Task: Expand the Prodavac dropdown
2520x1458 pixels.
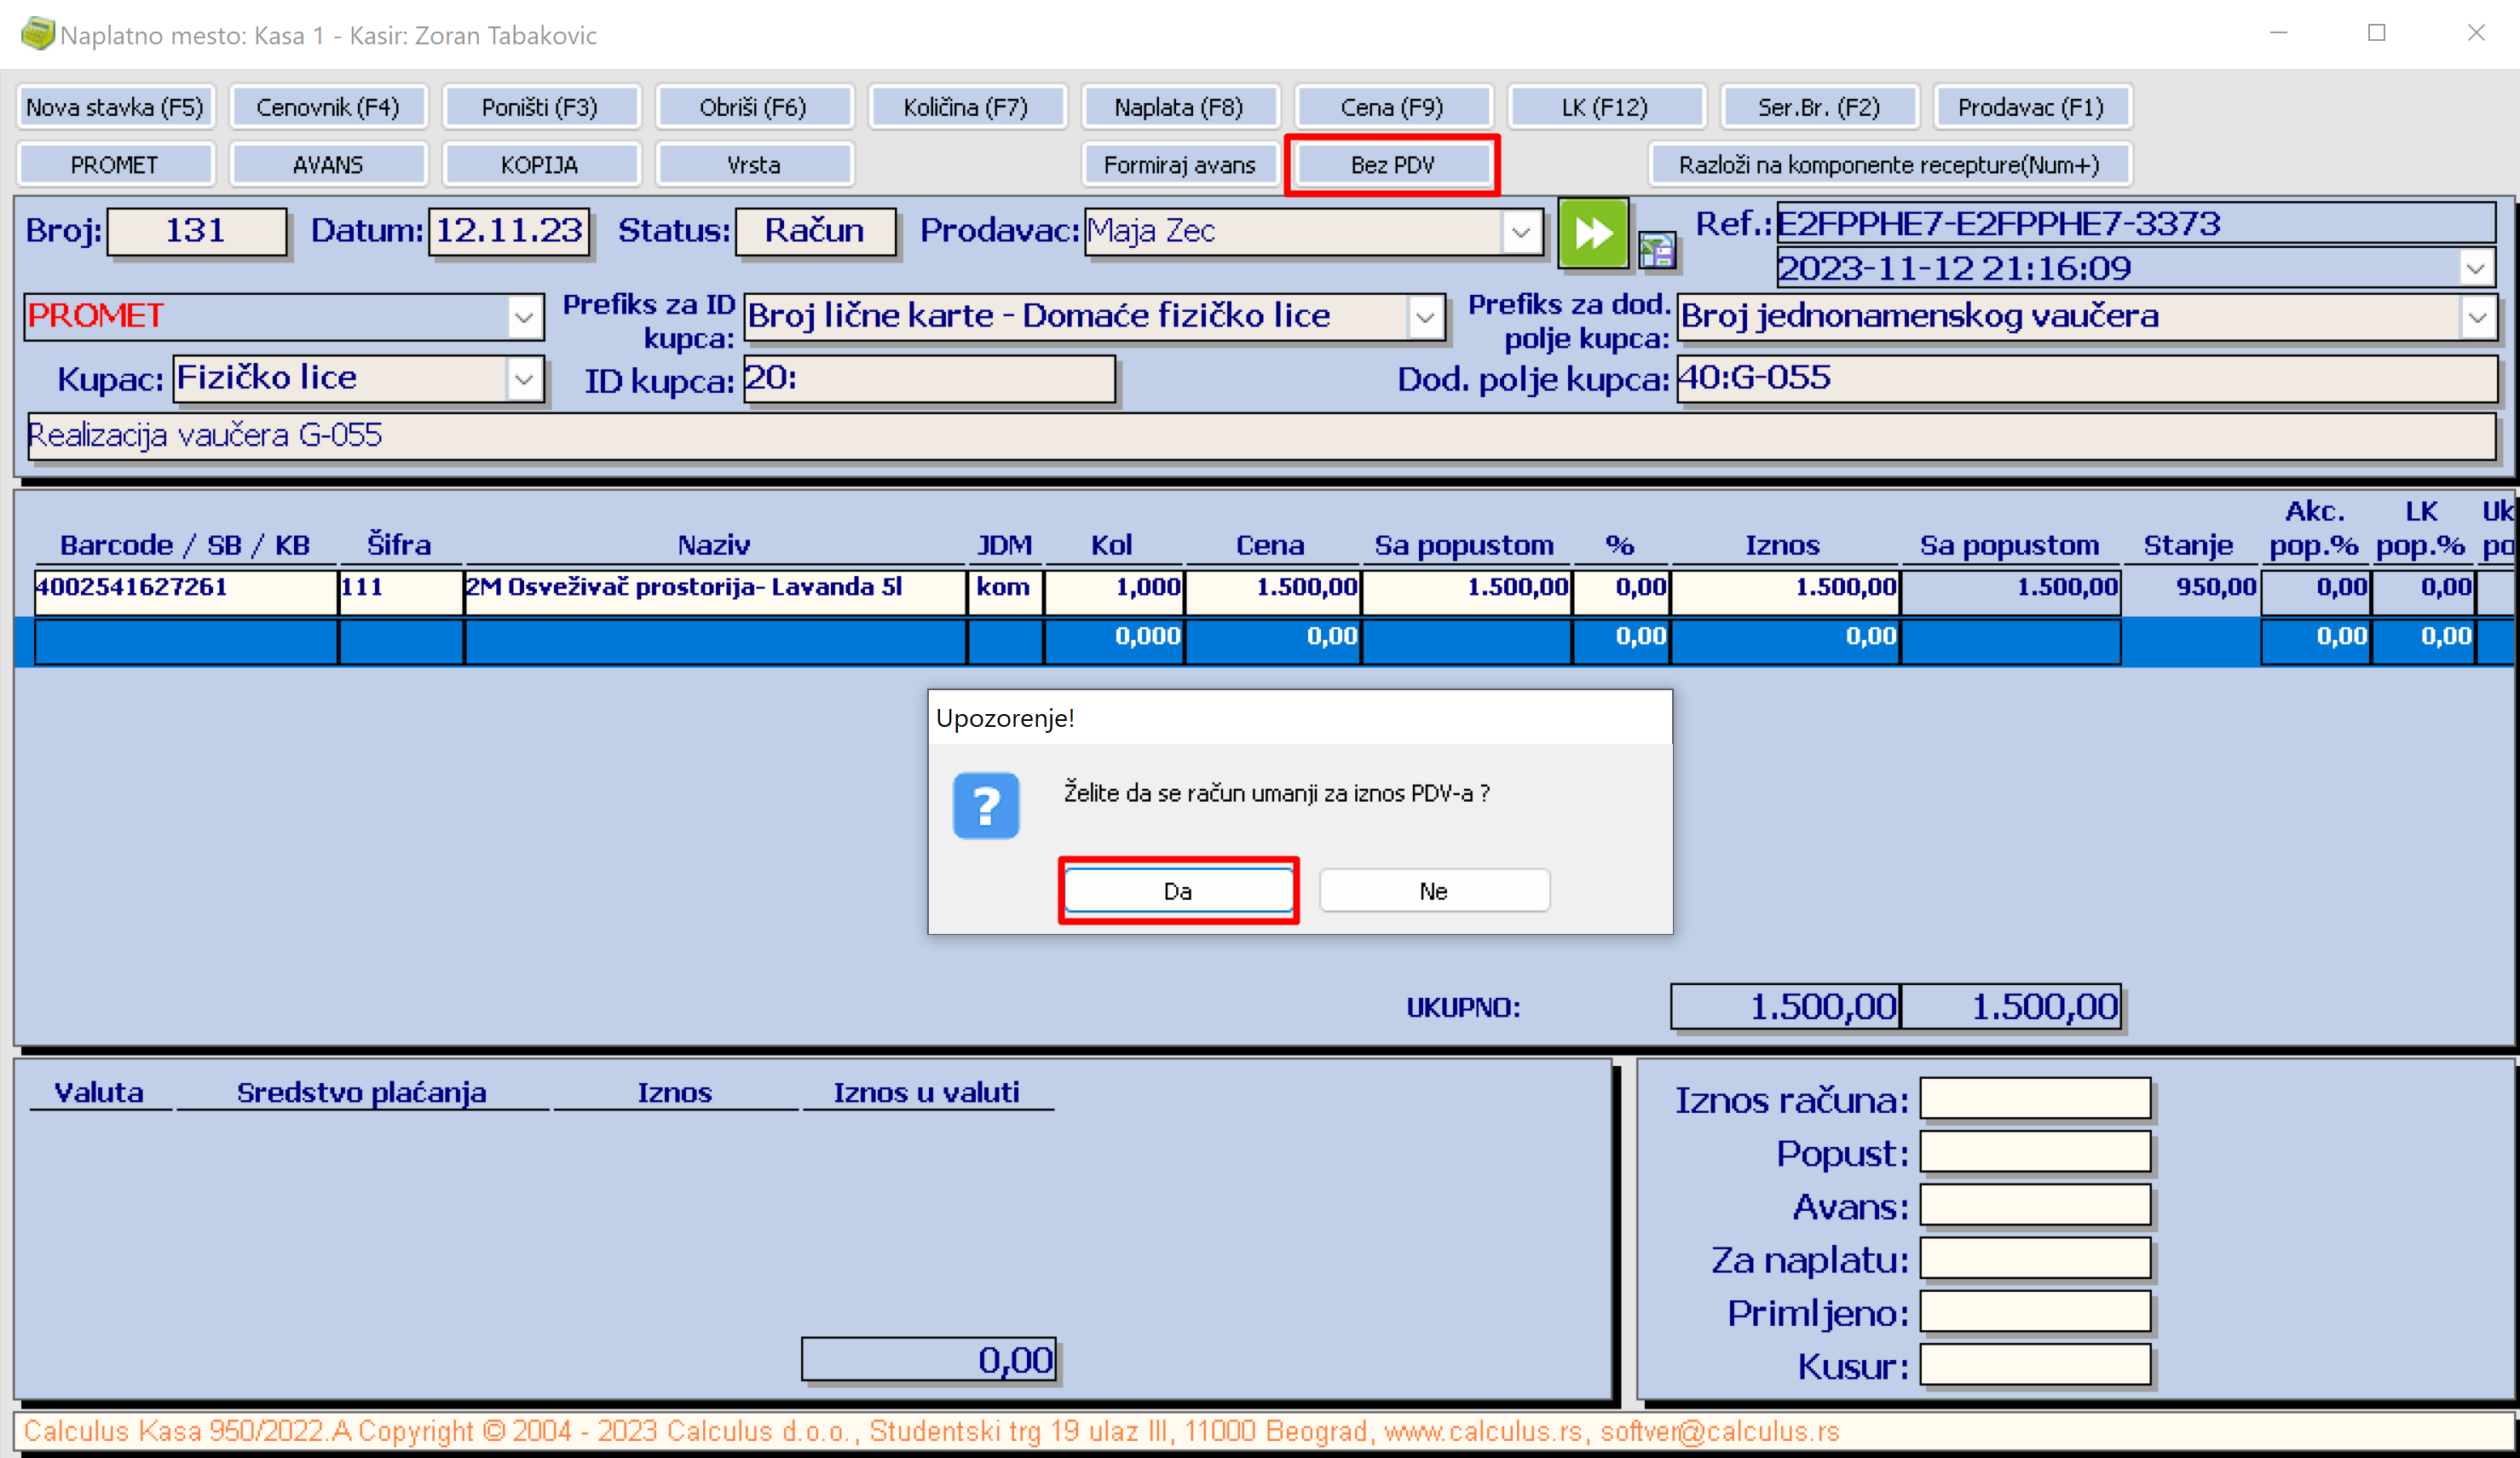Action: point(1521,232)
